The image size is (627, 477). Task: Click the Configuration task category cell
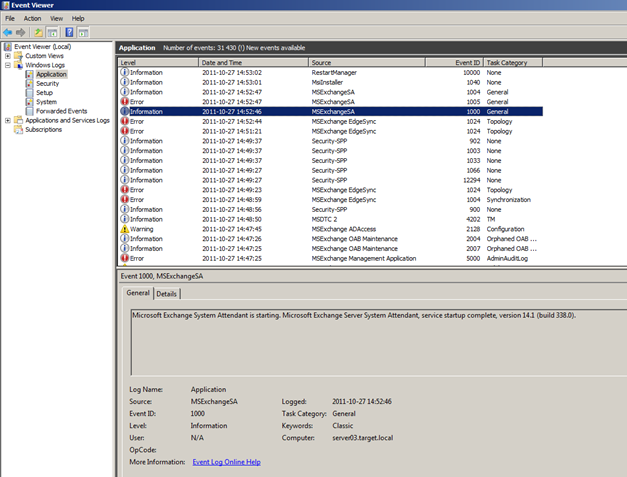pos(505,229)
